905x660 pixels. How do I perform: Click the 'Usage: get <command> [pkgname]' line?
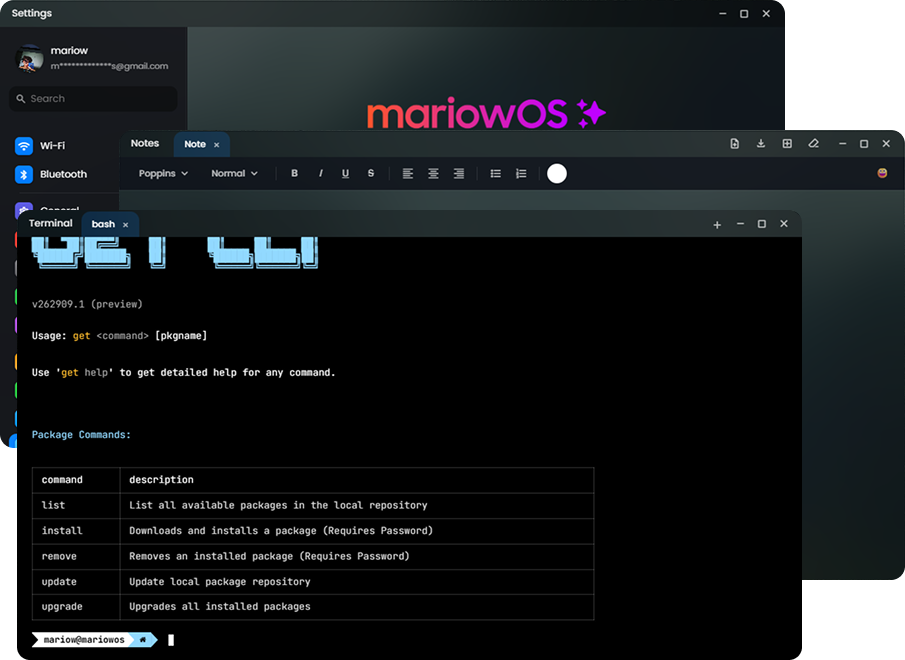click(x=119, y=336)
